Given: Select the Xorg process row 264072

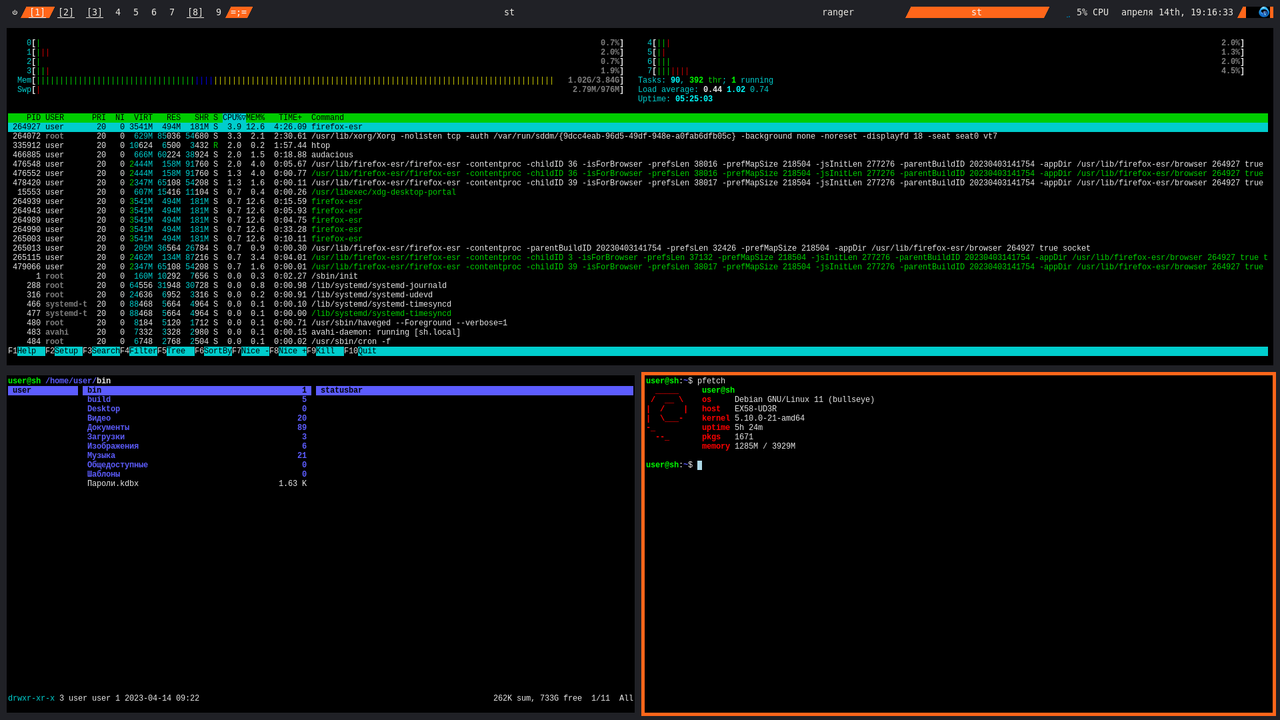Looking at the screenshot, I should click(638, 137).
